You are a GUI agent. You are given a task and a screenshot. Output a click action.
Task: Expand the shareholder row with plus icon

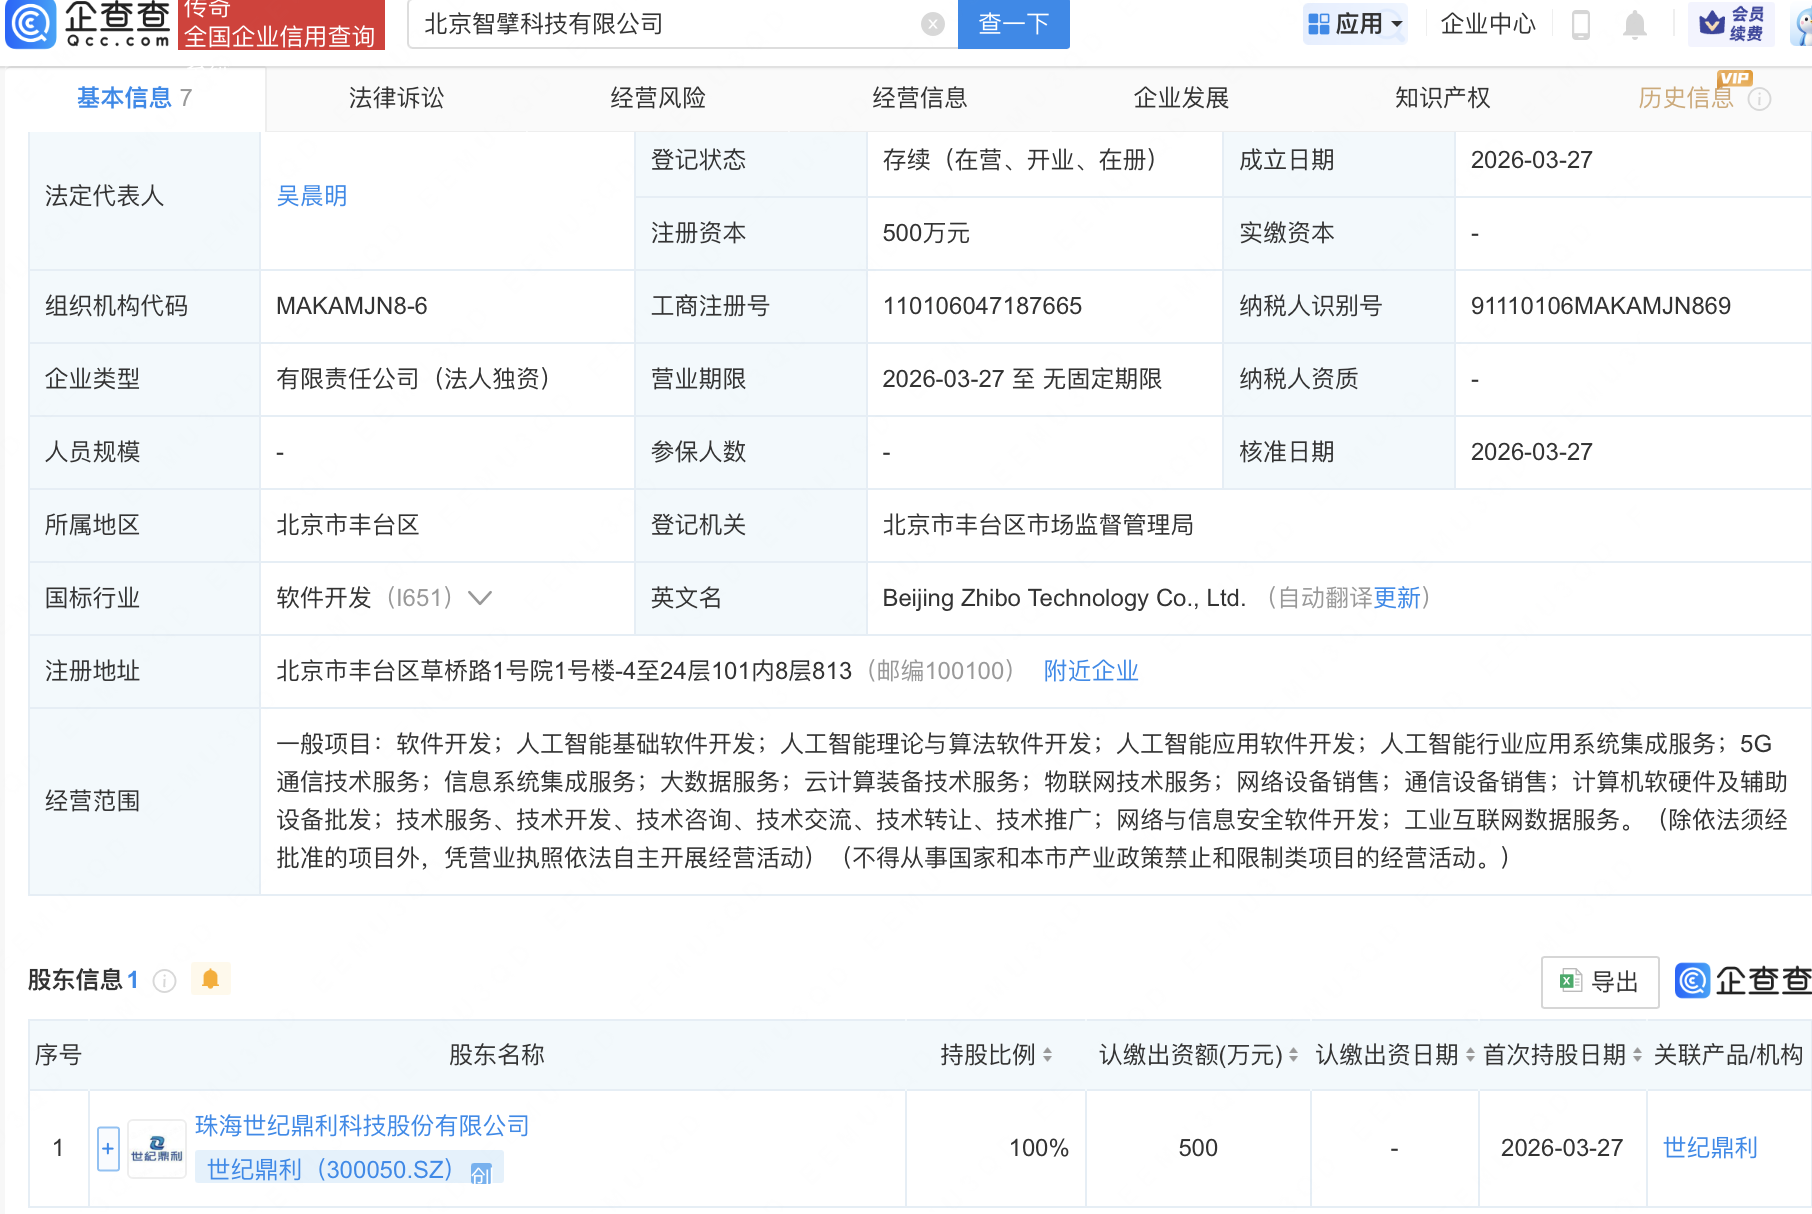(107, 1148)
